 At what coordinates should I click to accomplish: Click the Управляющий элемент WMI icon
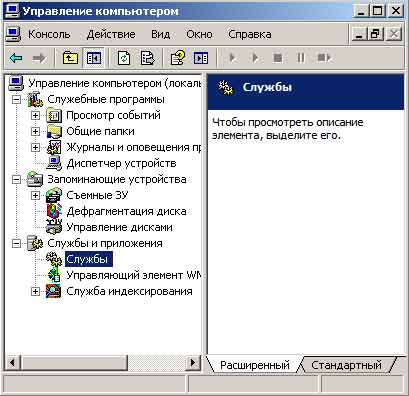[x=54, y=275]
